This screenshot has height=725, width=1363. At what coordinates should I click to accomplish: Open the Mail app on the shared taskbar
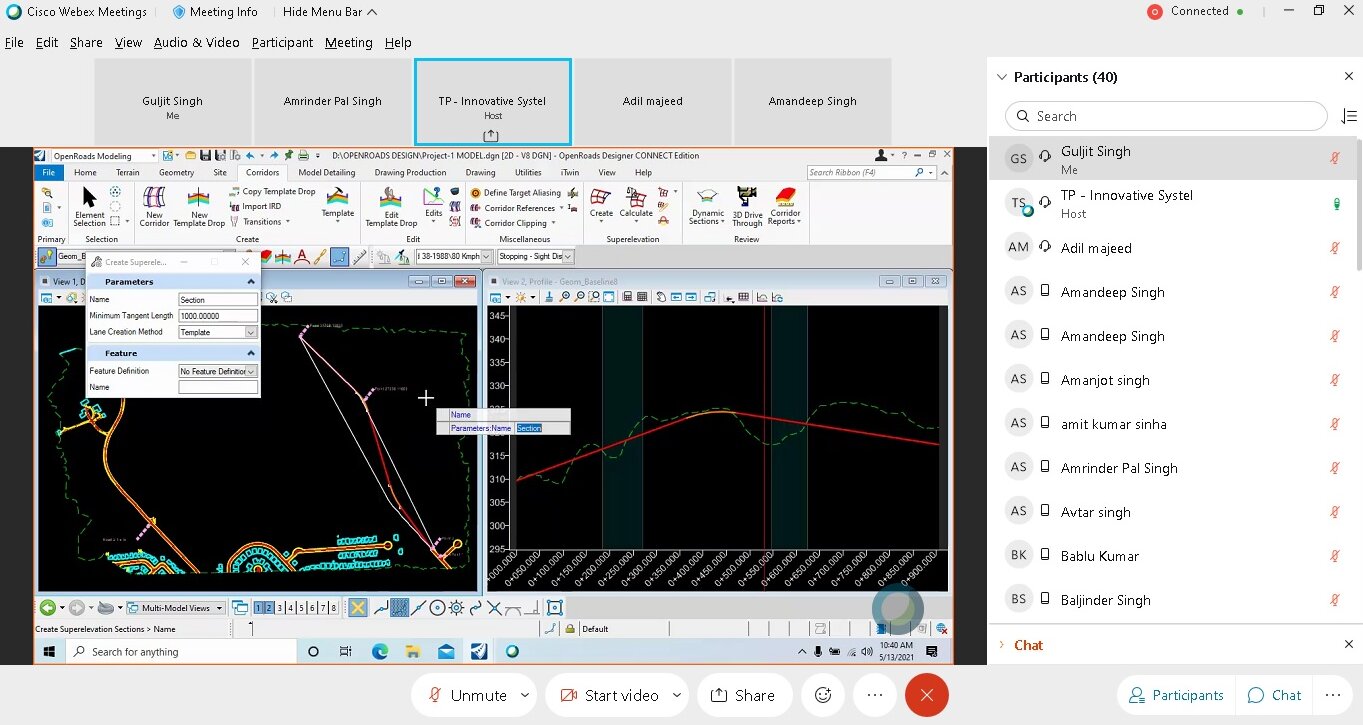tap(446, 652)
